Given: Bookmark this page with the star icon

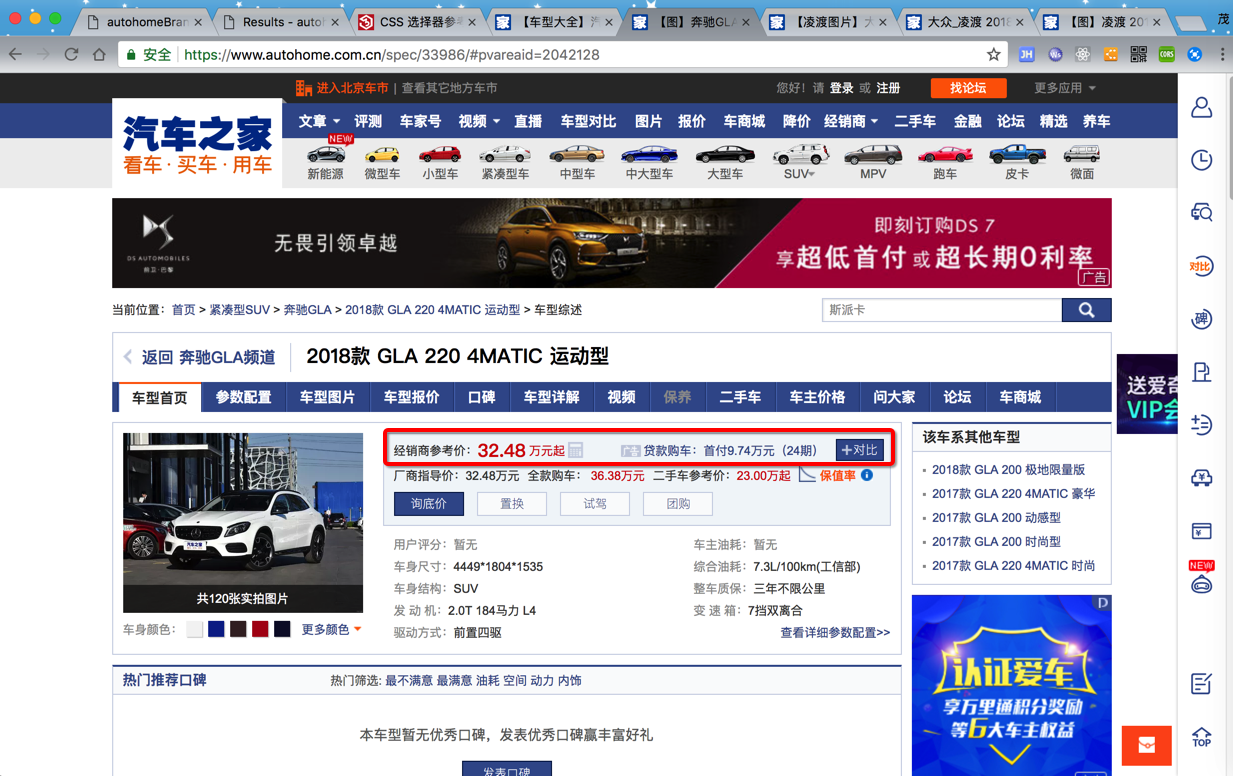Looking at the screenshot, I should point(993,55).
